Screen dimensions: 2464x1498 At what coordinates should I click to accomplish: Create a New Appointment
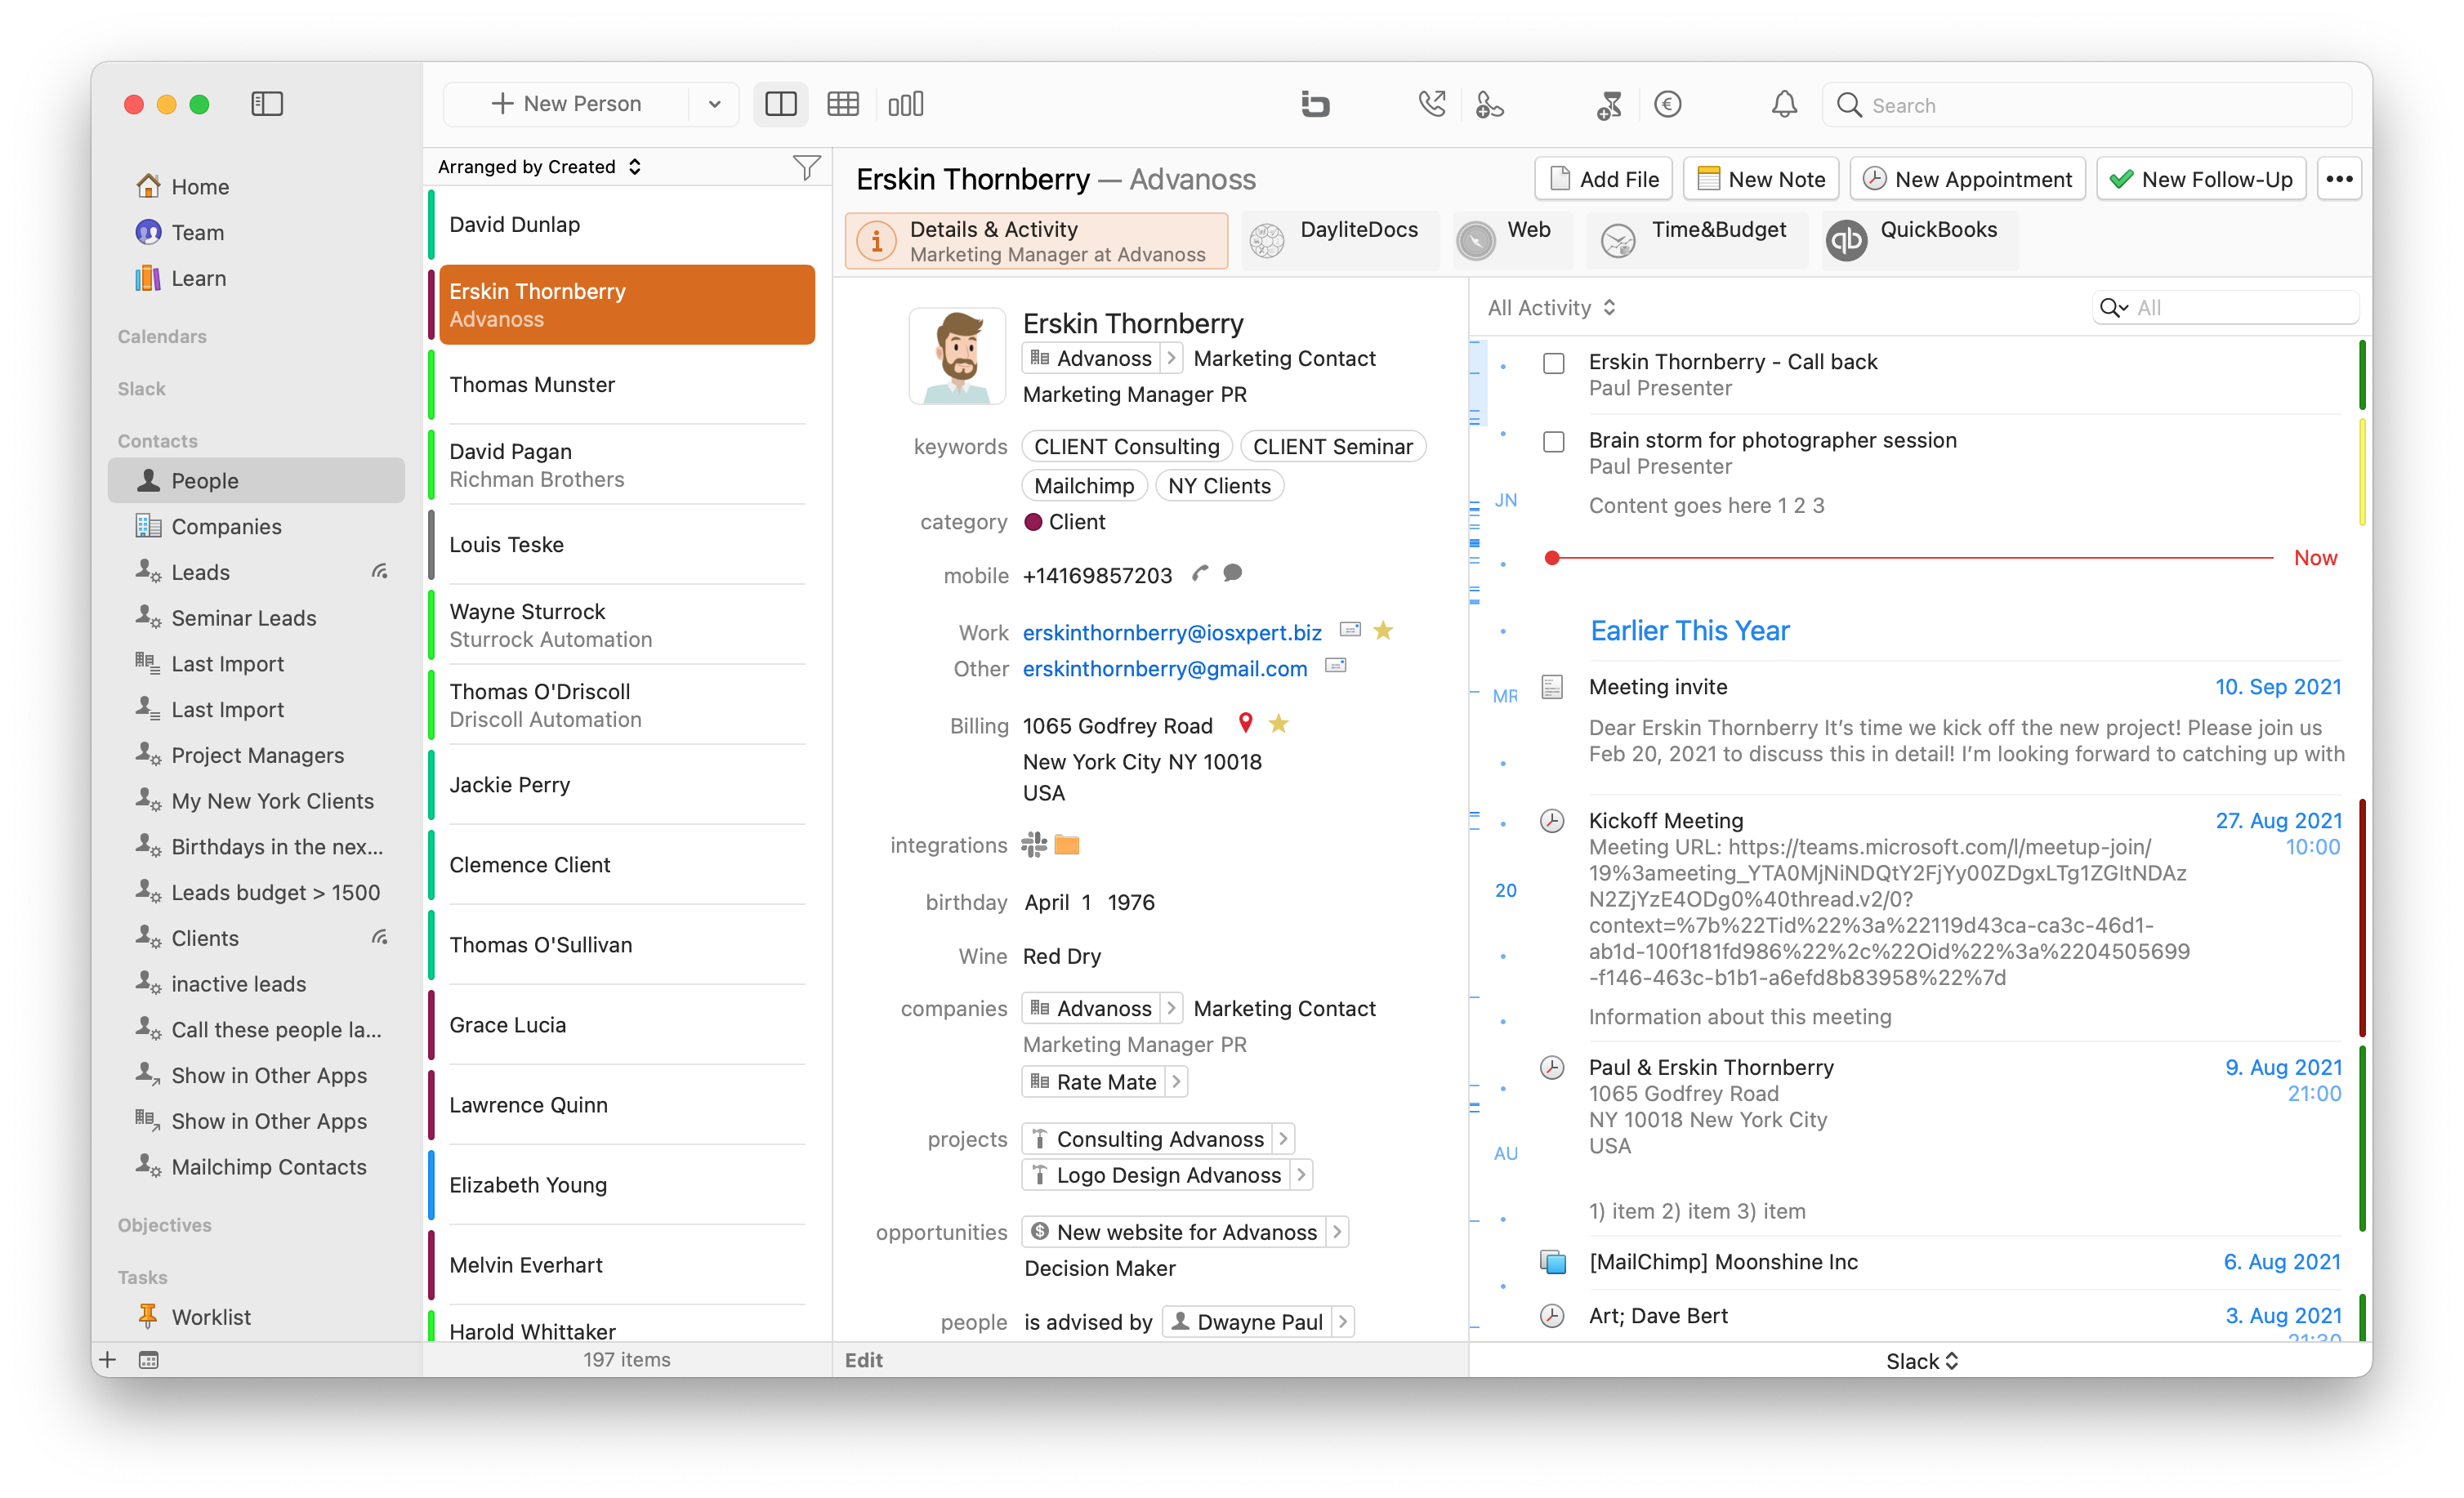1967,179
